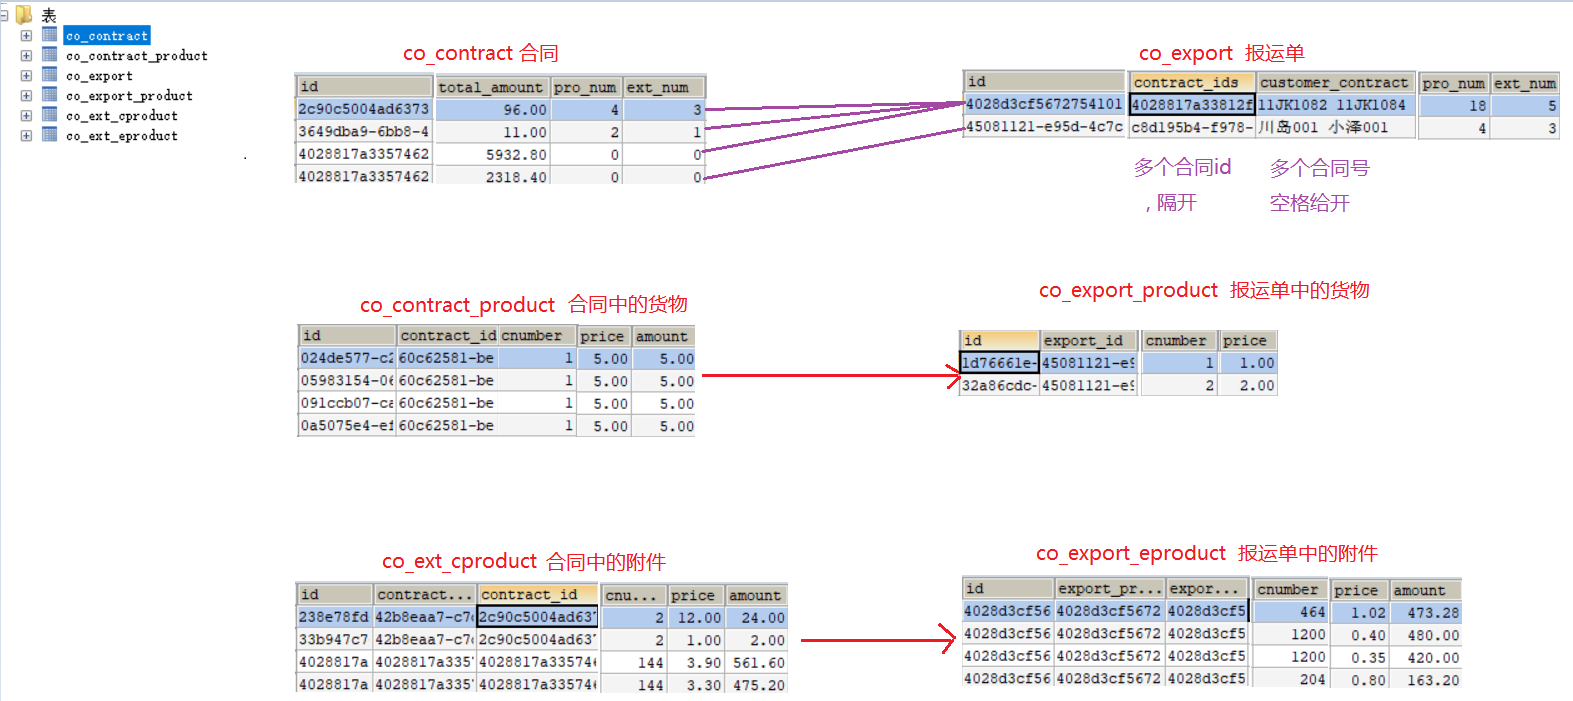Click the export_id column header in co_export_product
The width and height of the screenshot is (1573, 701).
(1089, 340)
